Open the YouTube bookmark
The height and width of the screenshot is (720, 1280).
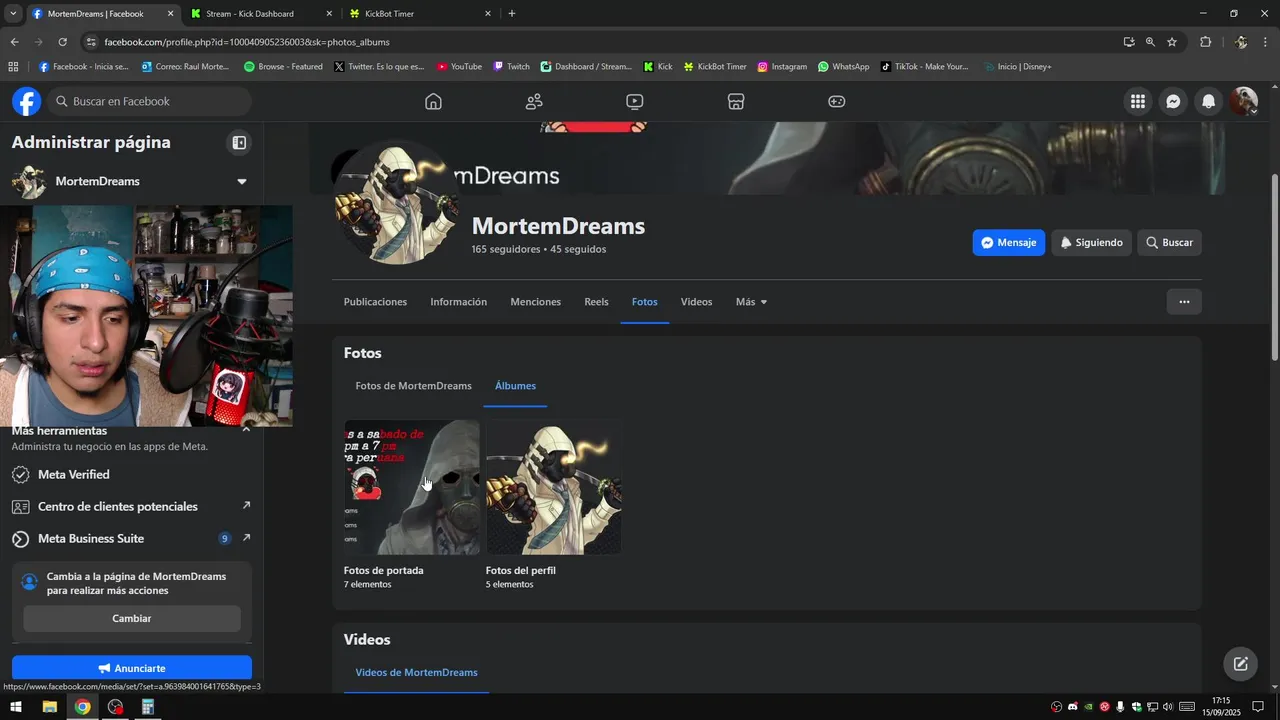click(x=459, y=67)
